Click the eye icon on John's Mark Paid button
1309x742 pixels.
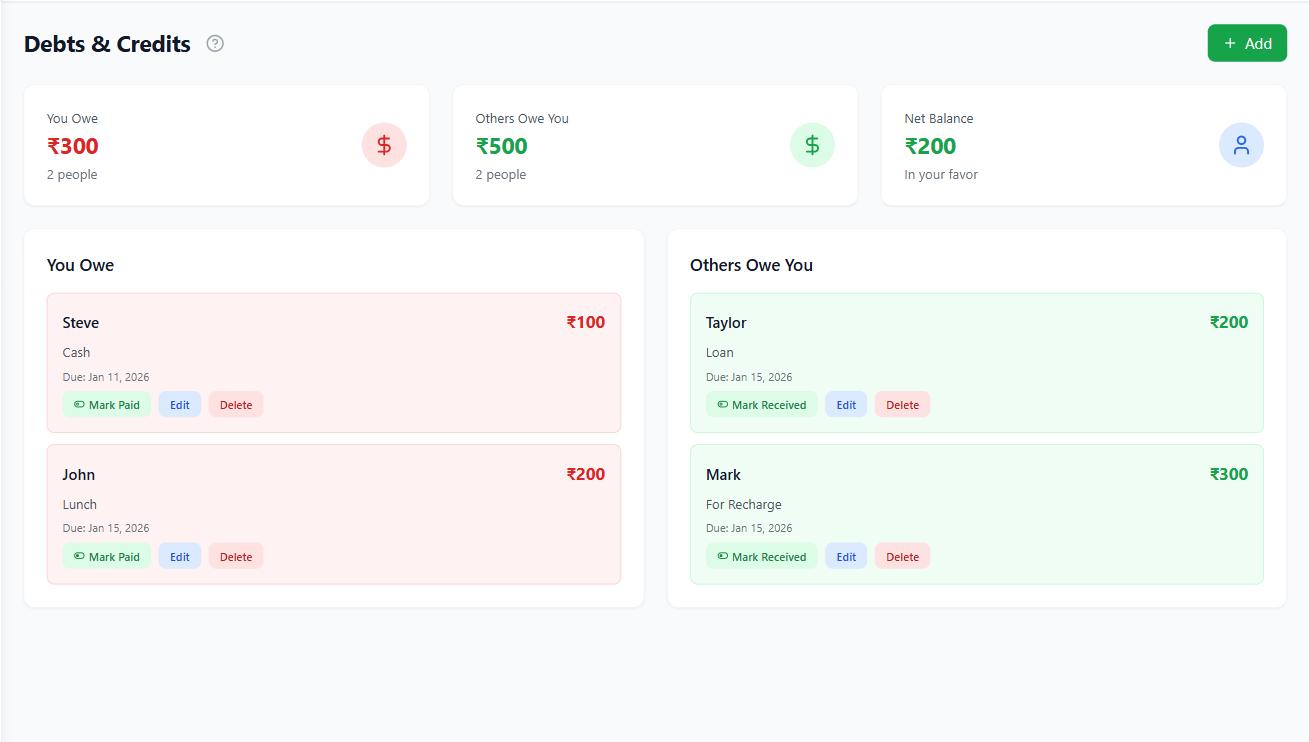[80, 556]
